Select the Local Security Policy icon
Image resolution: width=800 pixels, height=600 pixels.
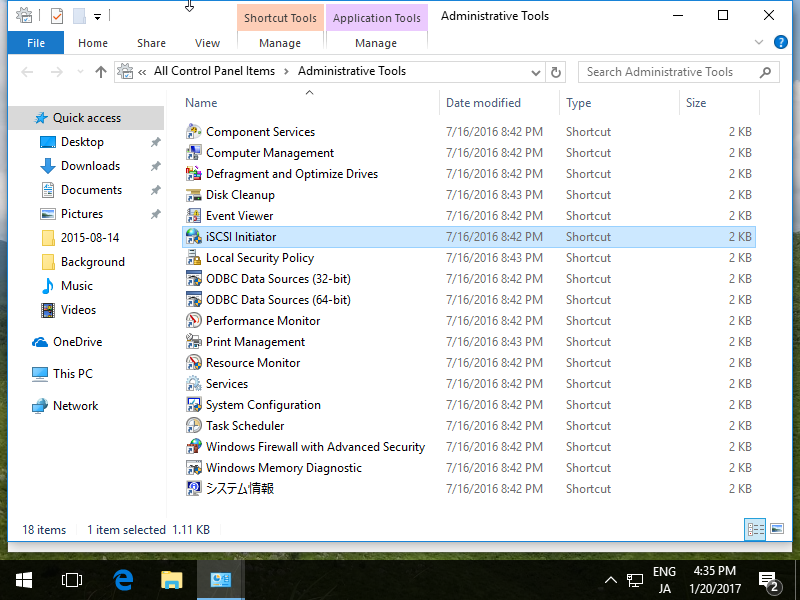[193, 258]
